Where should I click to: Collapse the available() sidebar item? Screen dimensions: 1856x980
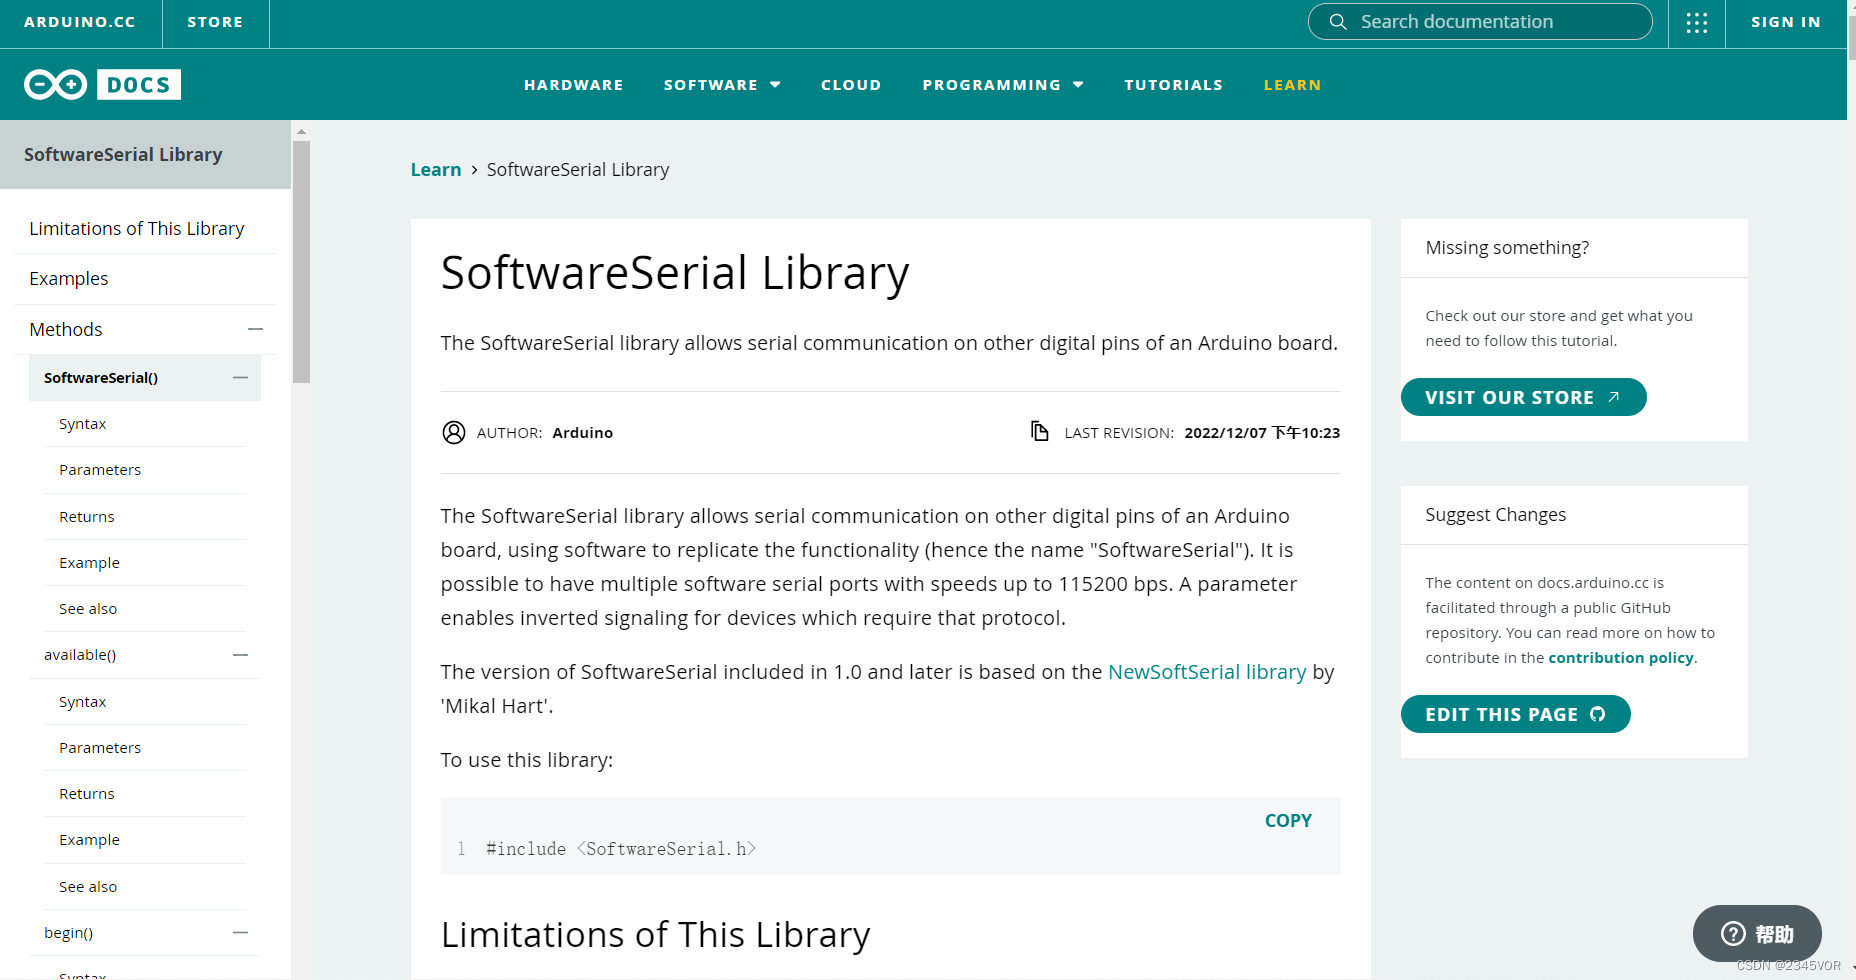tap(240, 655)
